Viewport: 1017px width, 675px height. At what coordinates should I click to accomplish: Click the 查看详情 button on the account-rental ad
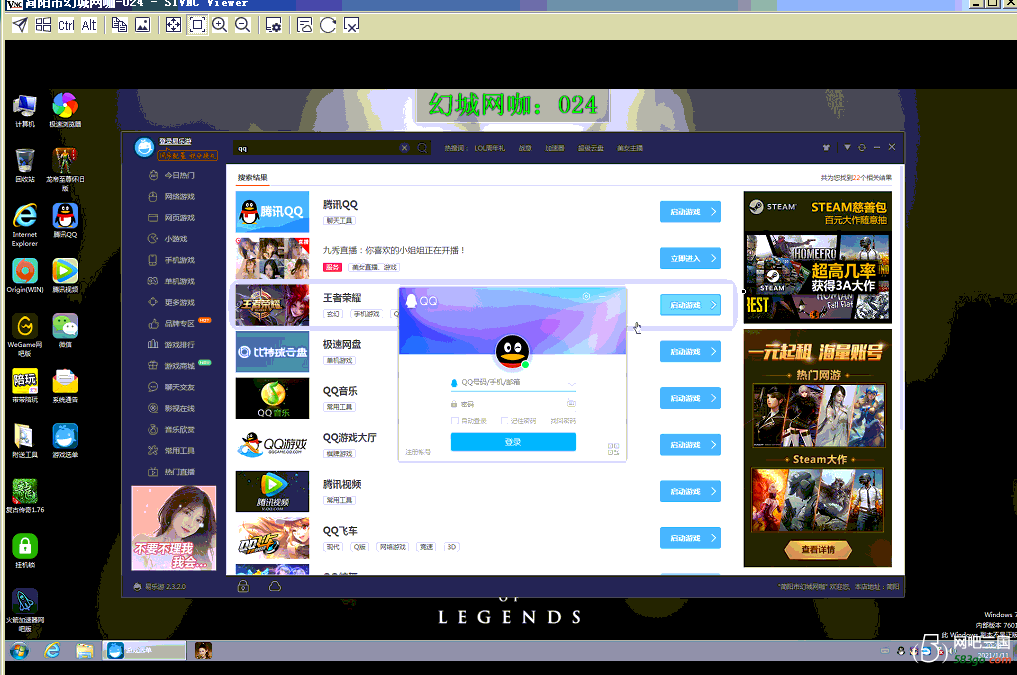[x=818, y=550]
